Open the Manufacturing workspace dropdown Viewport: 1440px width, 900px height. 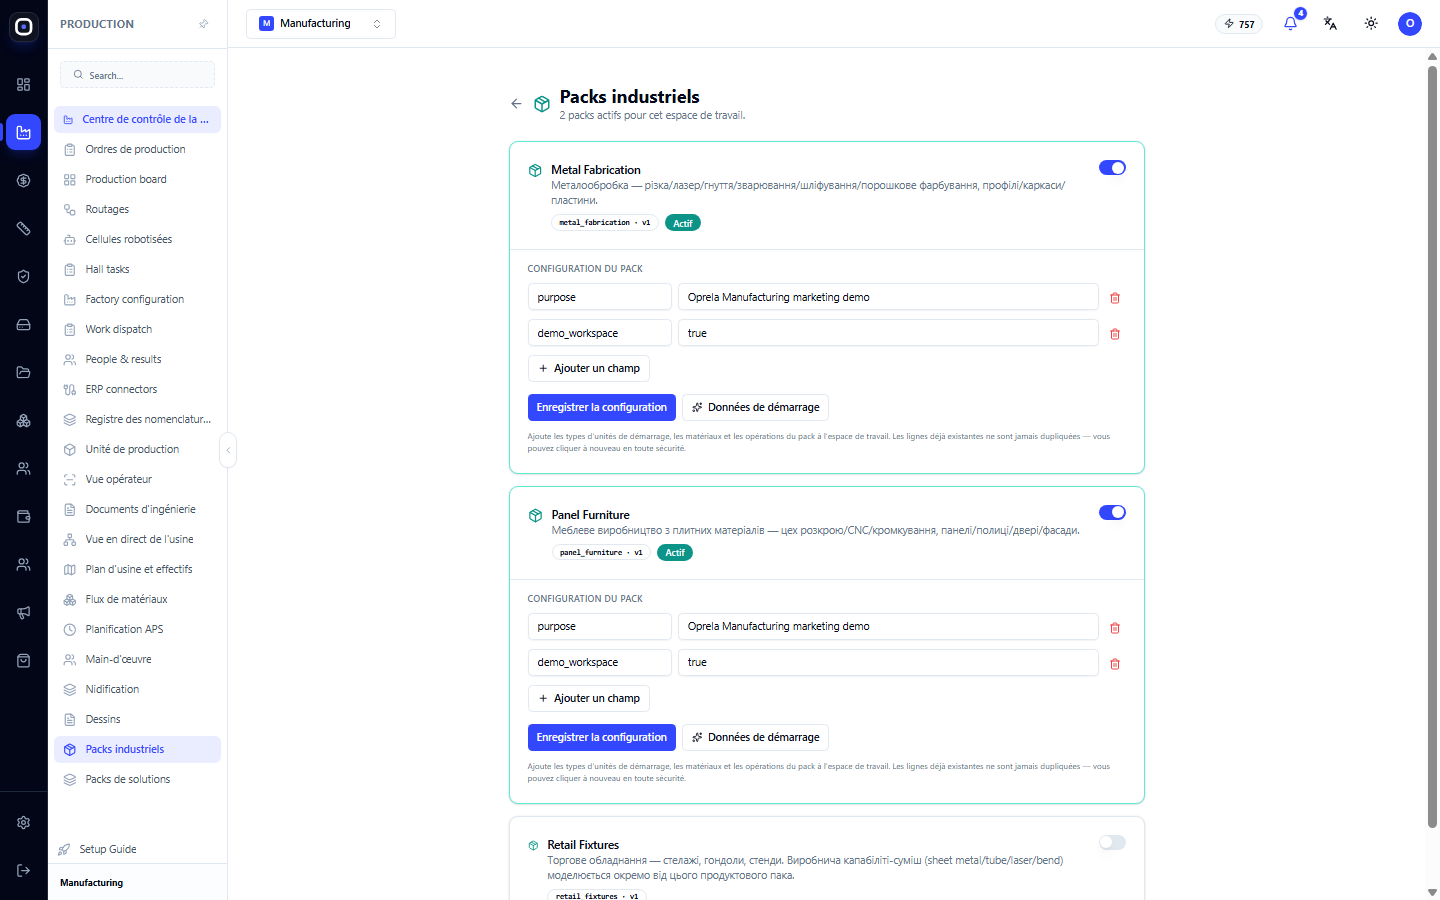321,24
